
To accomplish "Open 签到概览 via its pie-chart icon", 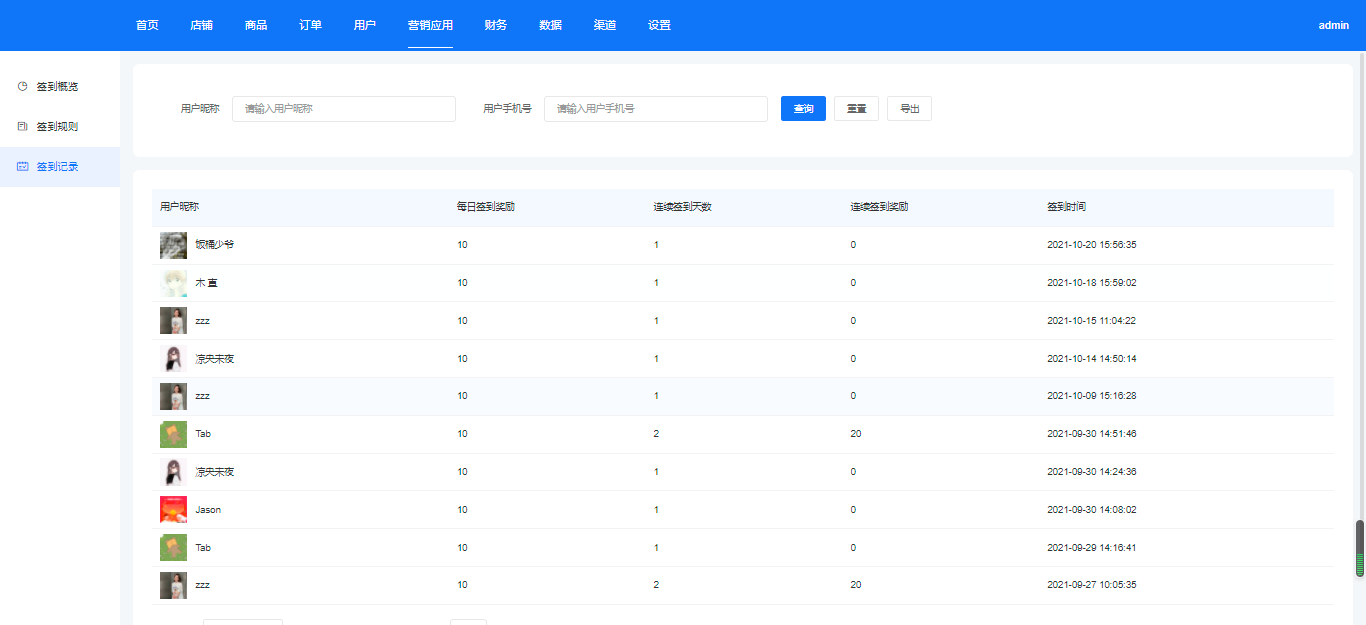I will click(22, 87).
